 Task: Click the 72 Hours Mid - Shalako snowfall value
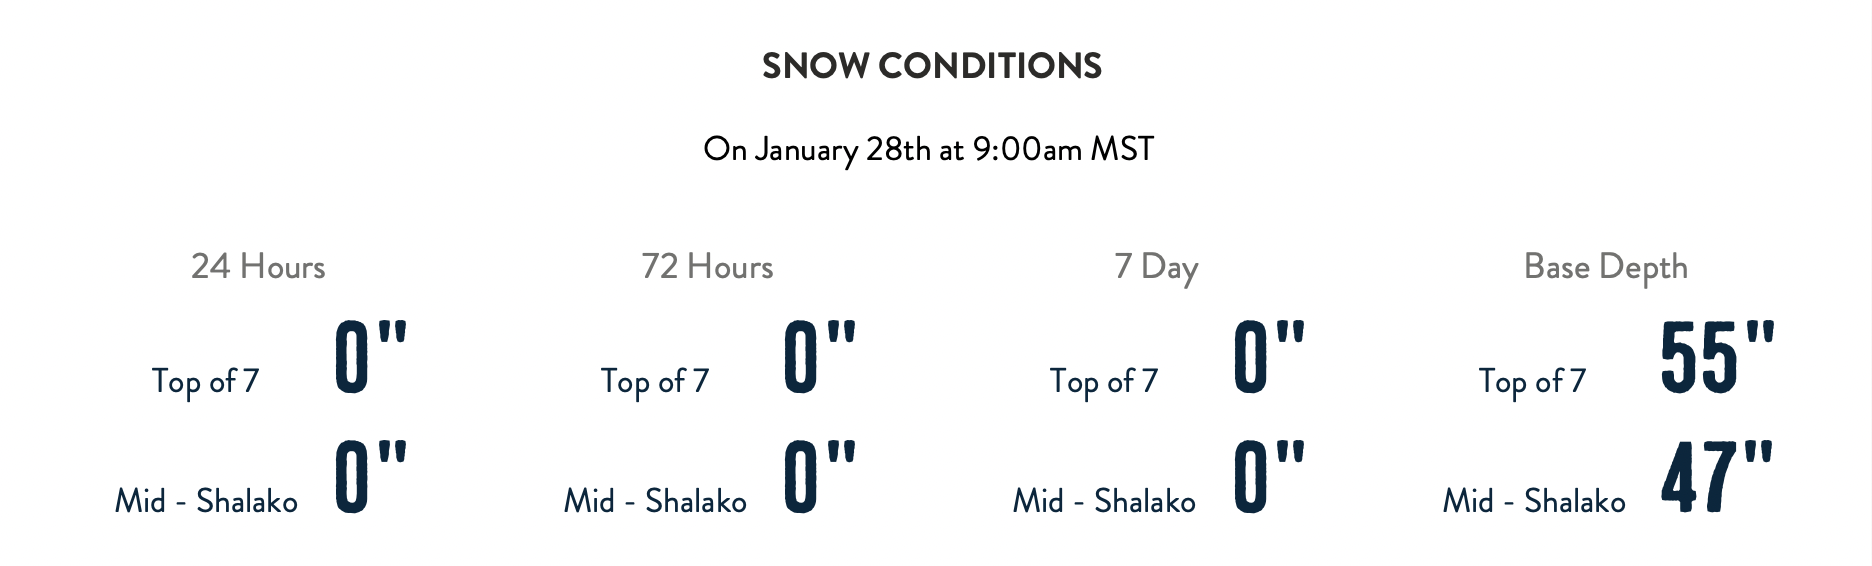coord(820,476)
